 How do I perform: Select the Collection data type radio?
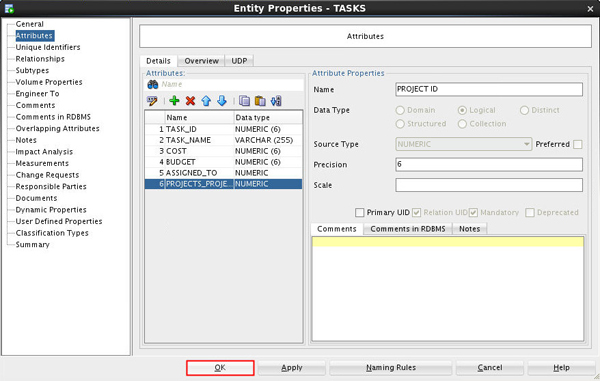(x=462, y=124)
